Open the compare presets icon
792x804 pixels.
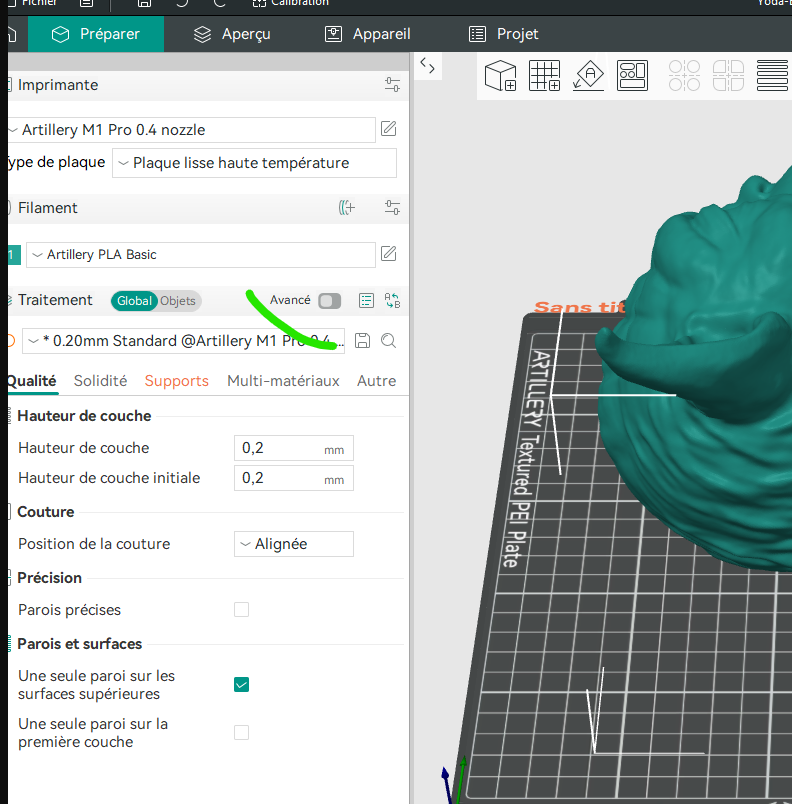point(392,300)
